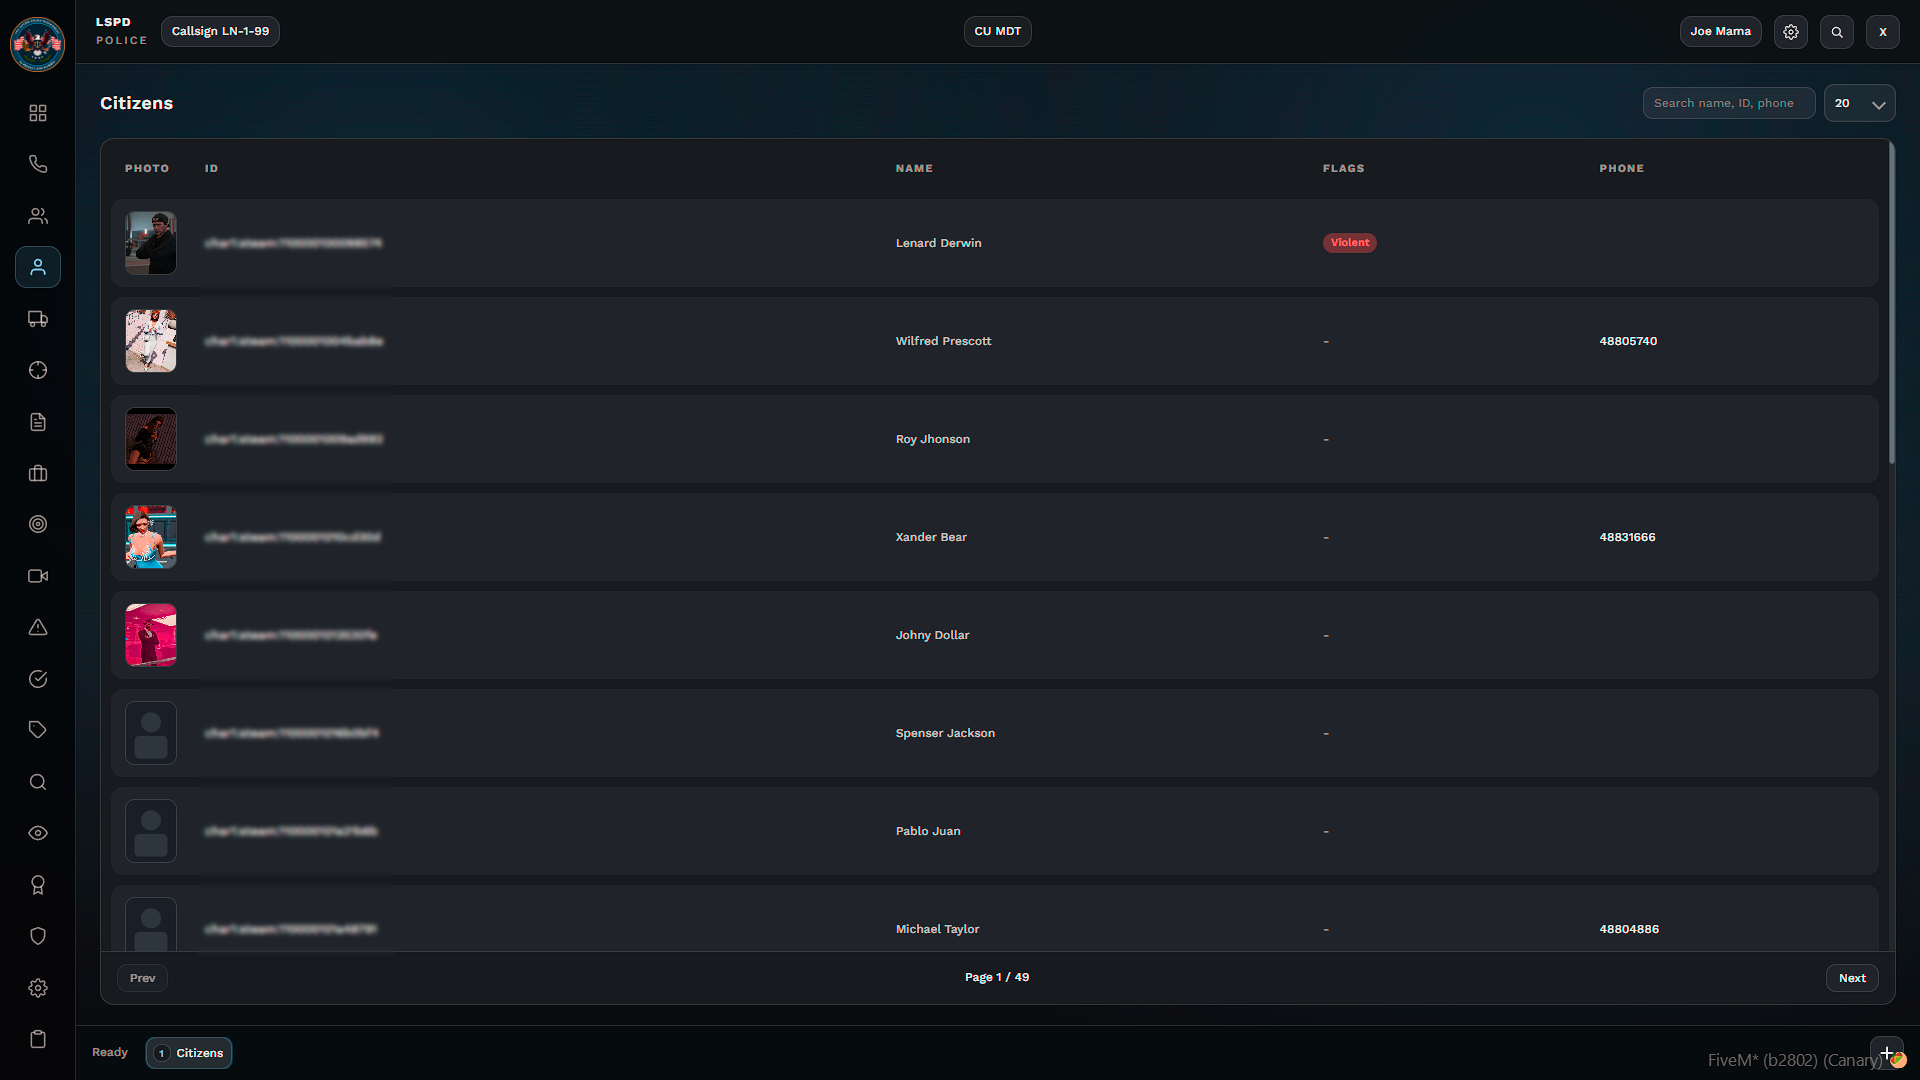1920x1080 pixels.
Task: Click the top-bar settings gear icon
Action: [1791, 32]
